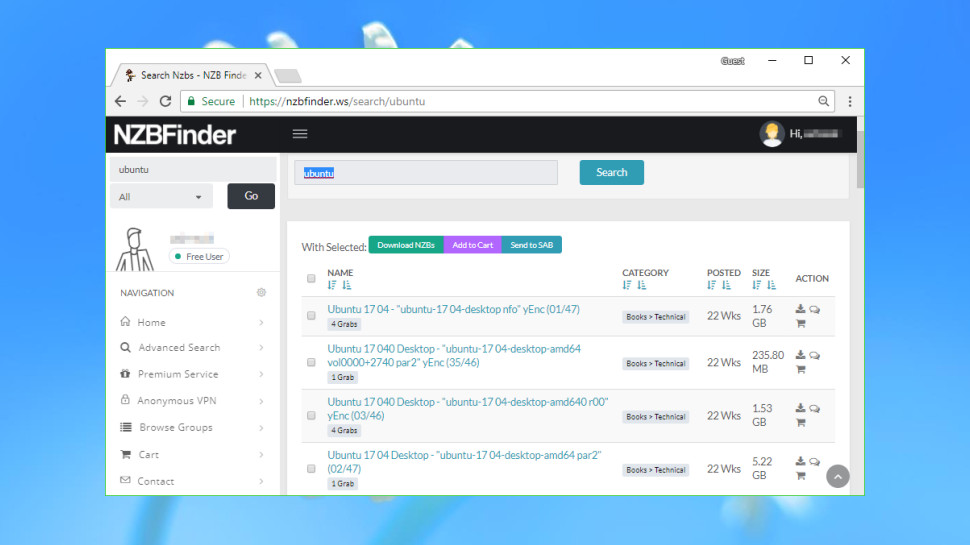
Task: Open the hamburger menu in NZBFinder header
Action: 300,134
